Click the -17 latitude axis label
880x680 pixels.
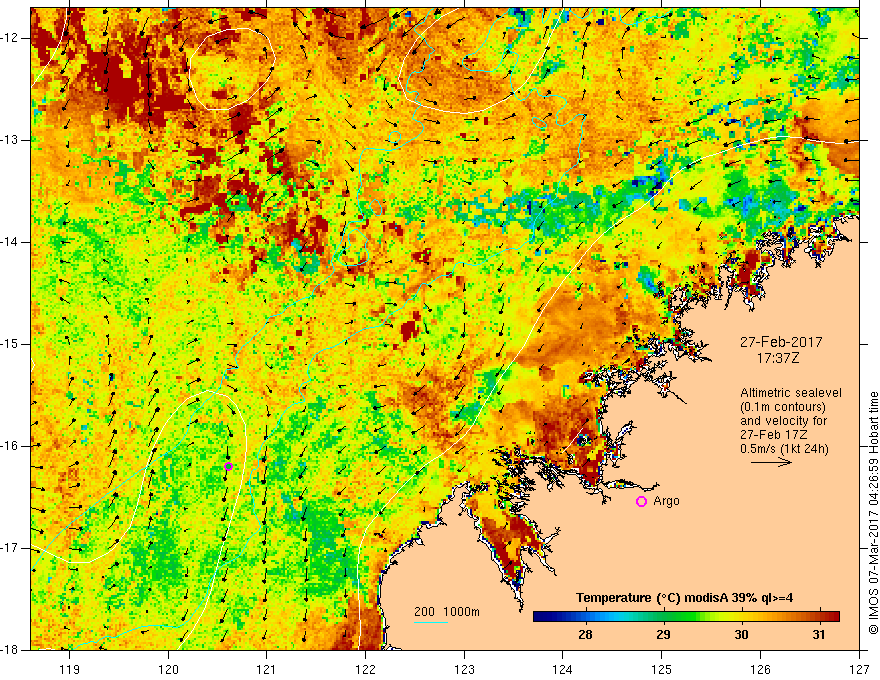point(10,548)
